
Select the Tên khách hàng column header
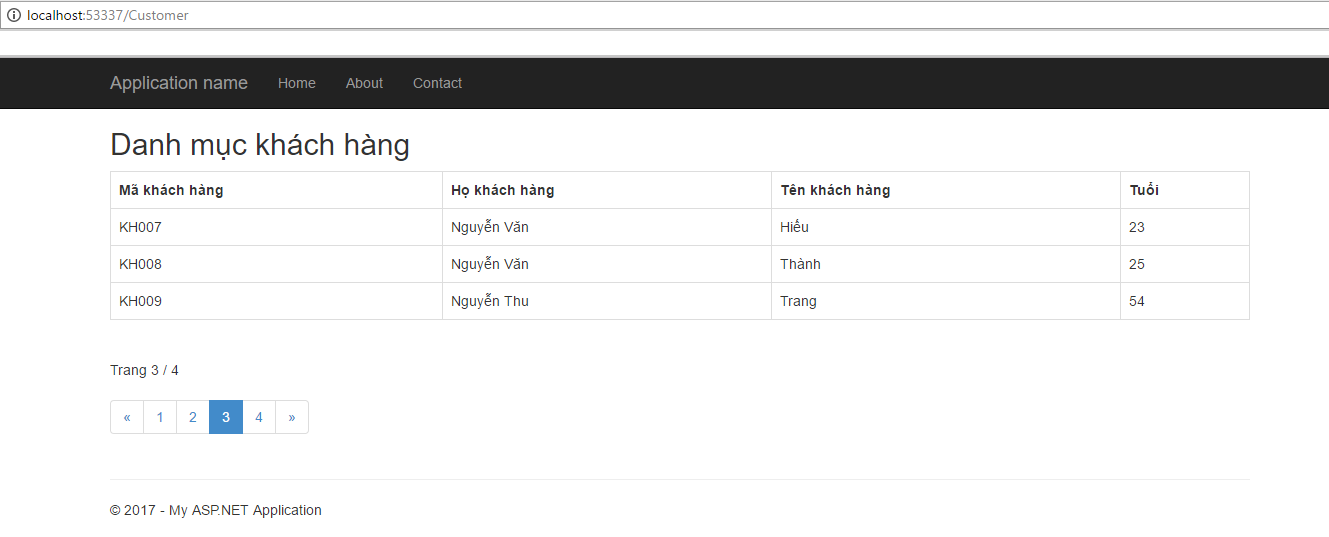(946, 190)
